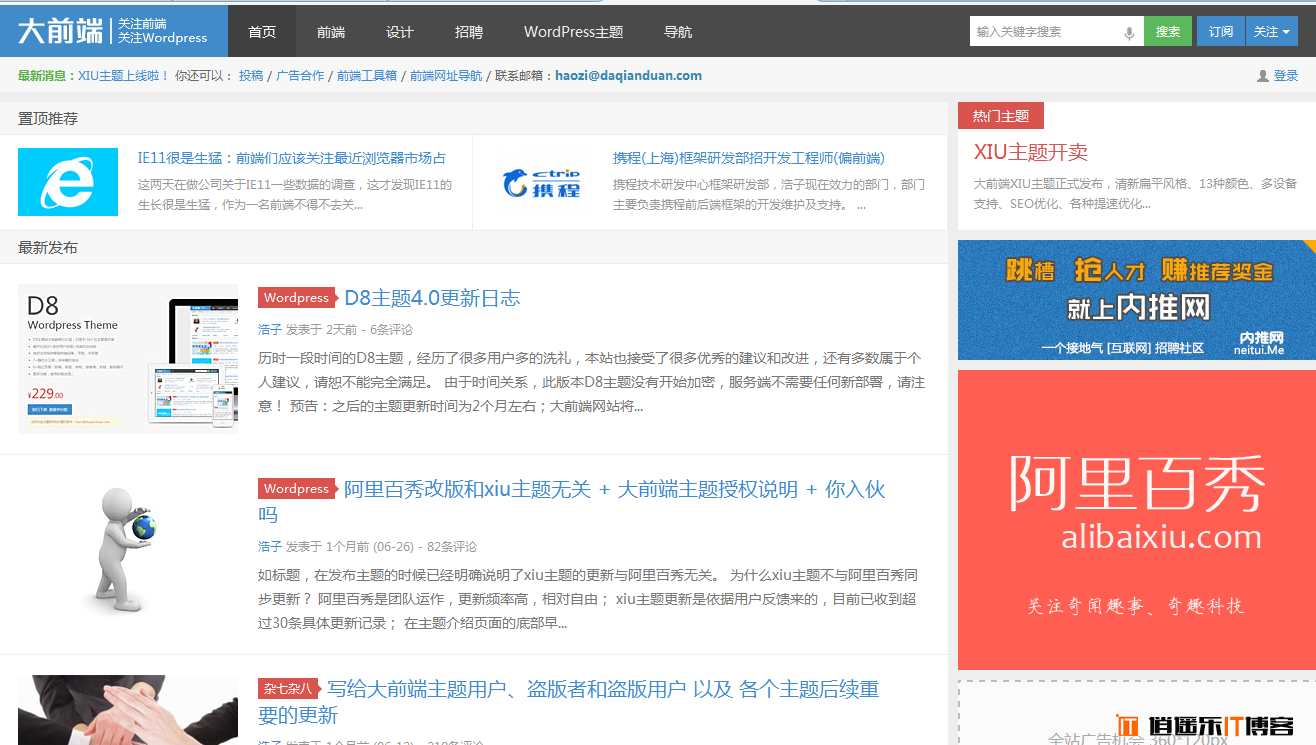Image resolution: width=1316 pixels, height=745 pixels.
Task: Click the microphone icon in search box
Action: pos(1130,32)
